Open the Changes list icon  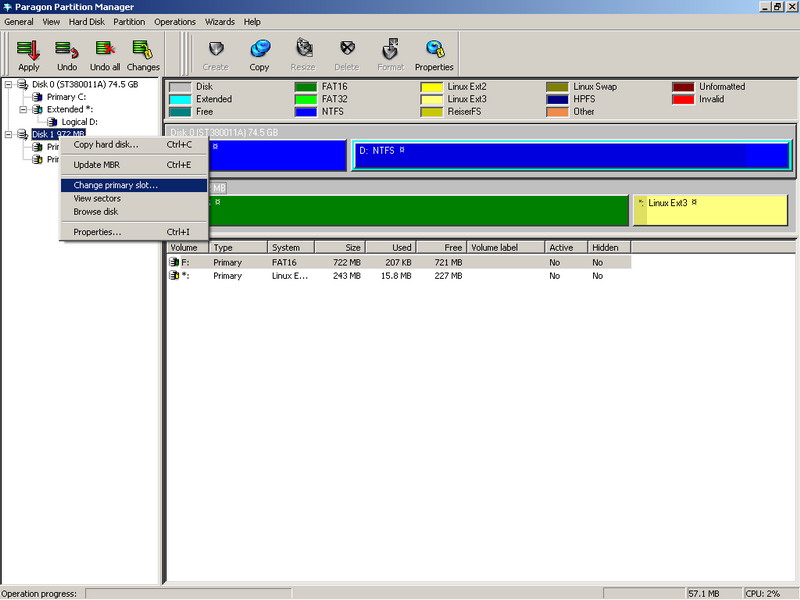click(142, 49)
